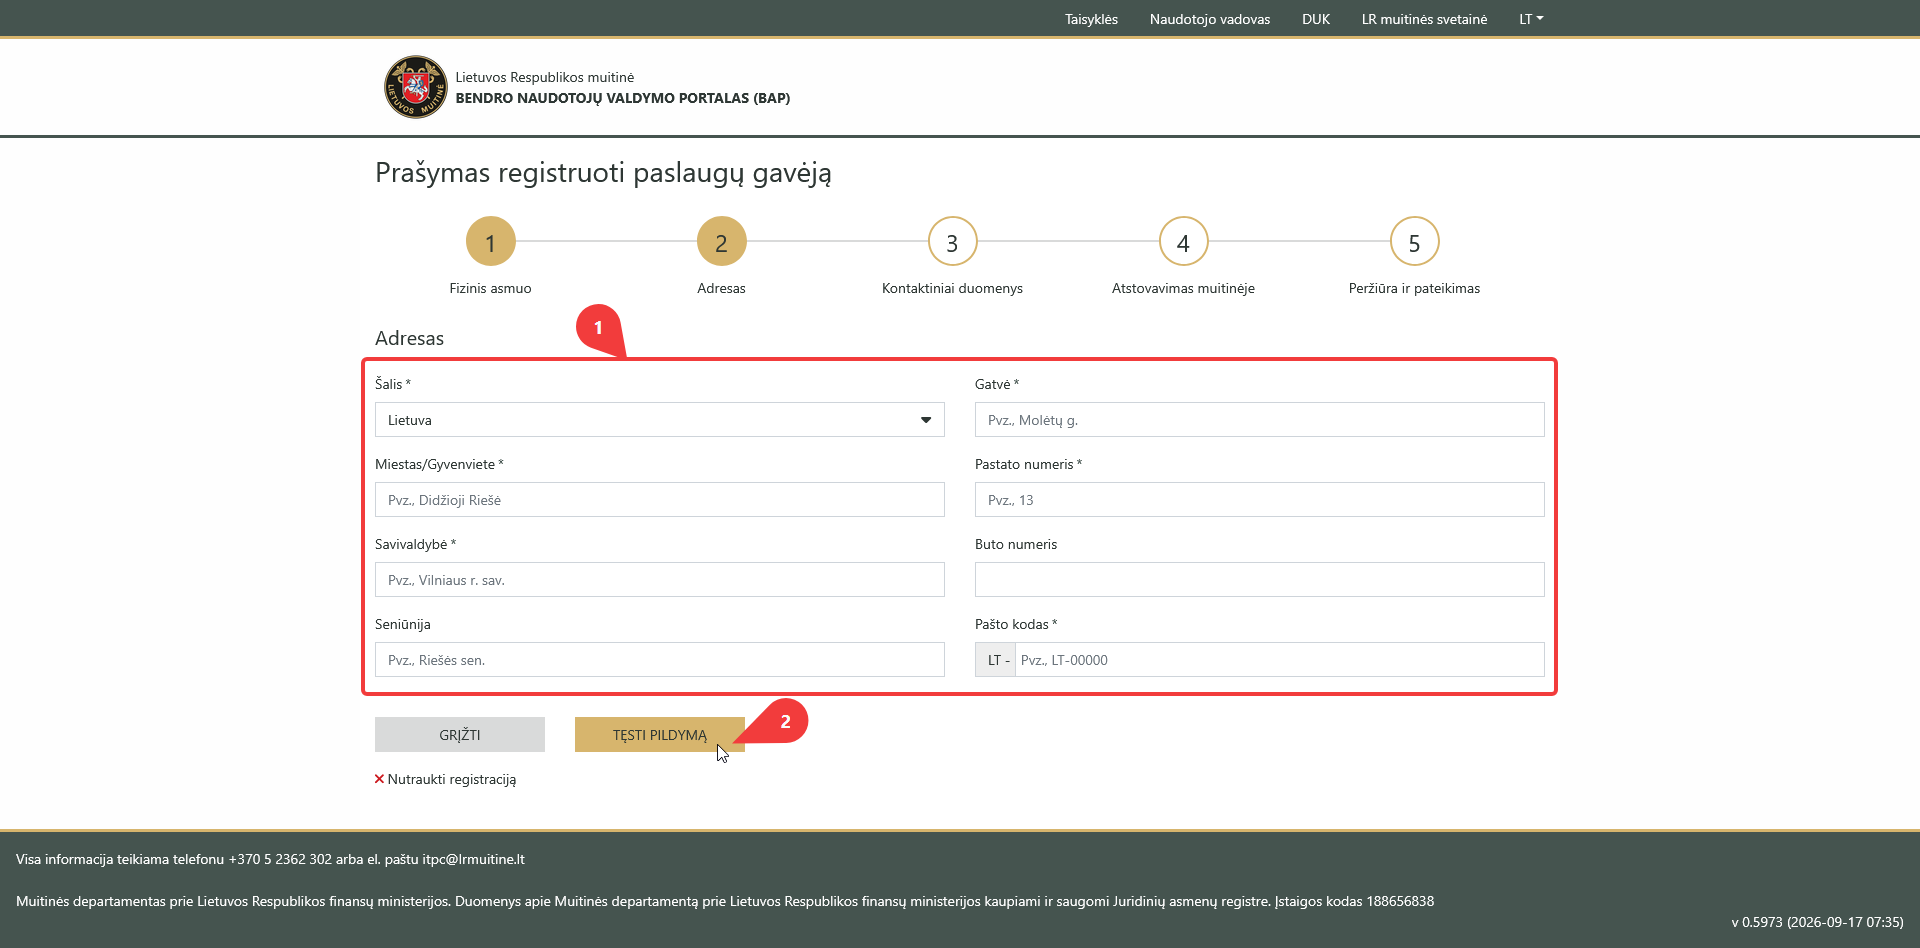Click the Seniūnija input field

click(x=660, y=660)
